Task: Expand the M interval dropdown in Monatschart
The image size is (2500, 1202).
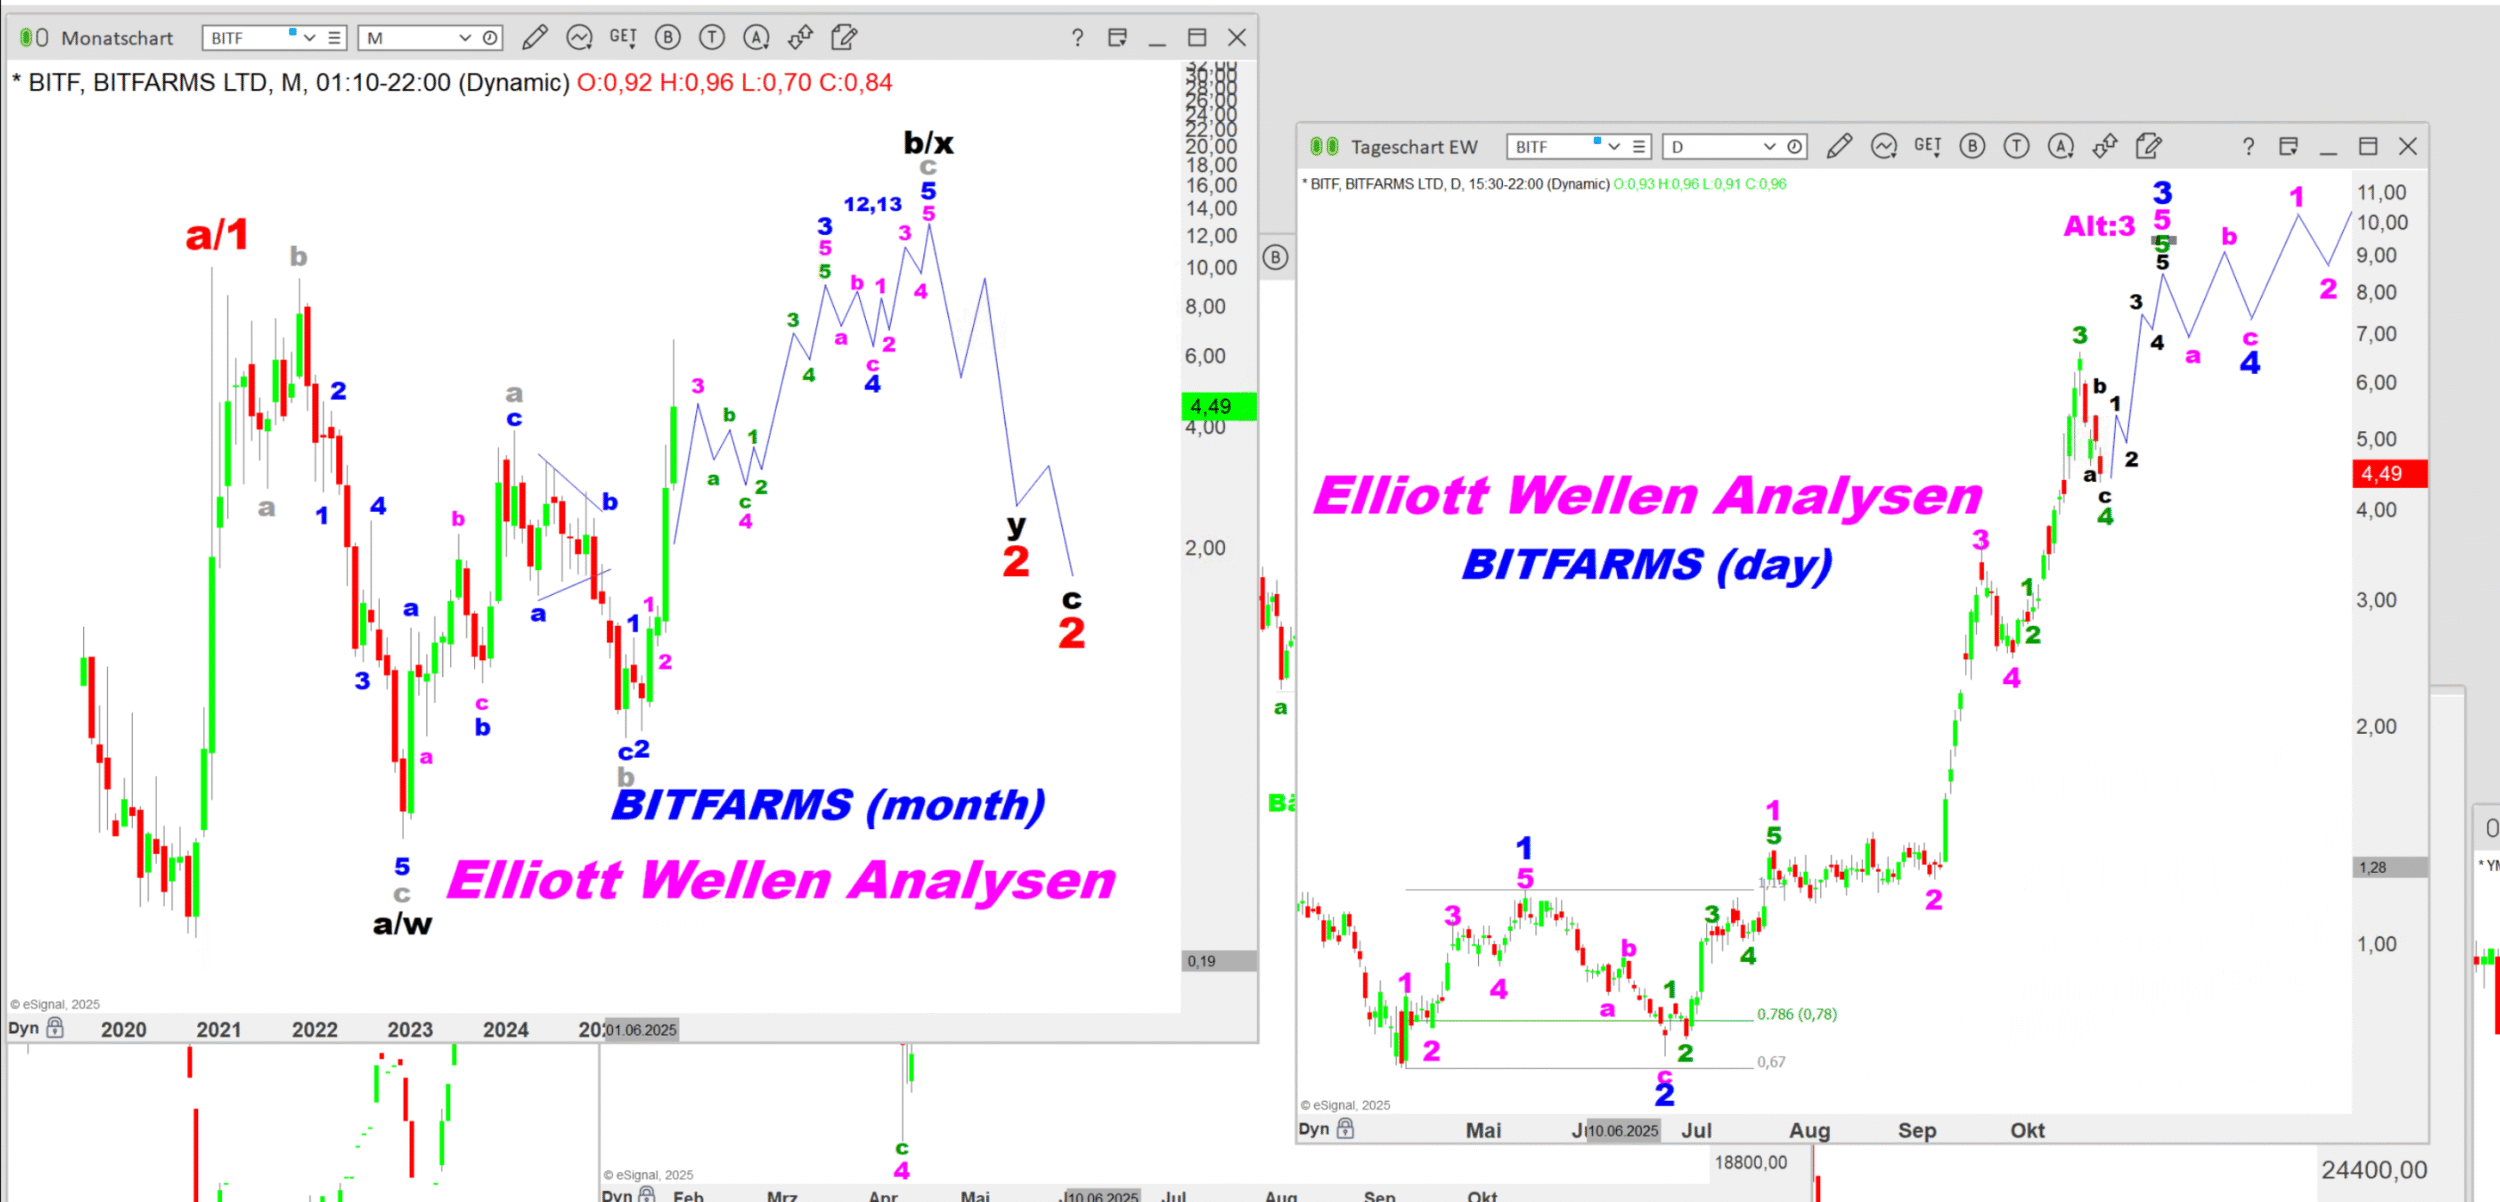Action: point(465,38)
